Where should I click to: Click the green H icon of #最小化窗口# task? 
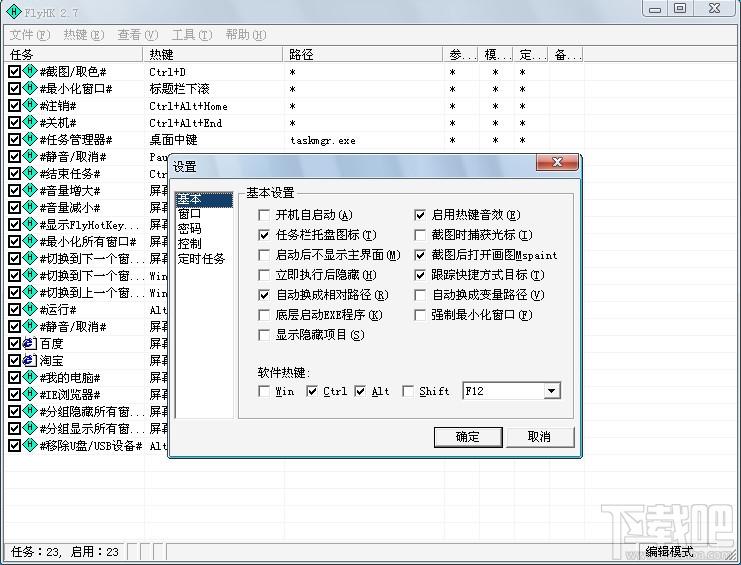click(30, 88)
